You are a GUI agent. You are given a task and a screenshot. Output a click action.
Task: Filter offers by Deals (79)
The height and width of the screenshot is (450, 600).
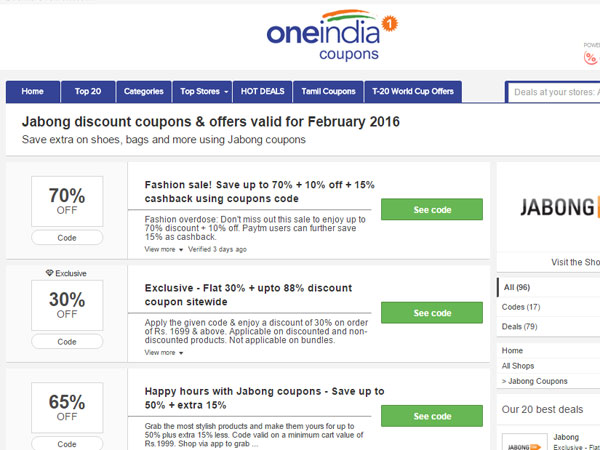520,326
